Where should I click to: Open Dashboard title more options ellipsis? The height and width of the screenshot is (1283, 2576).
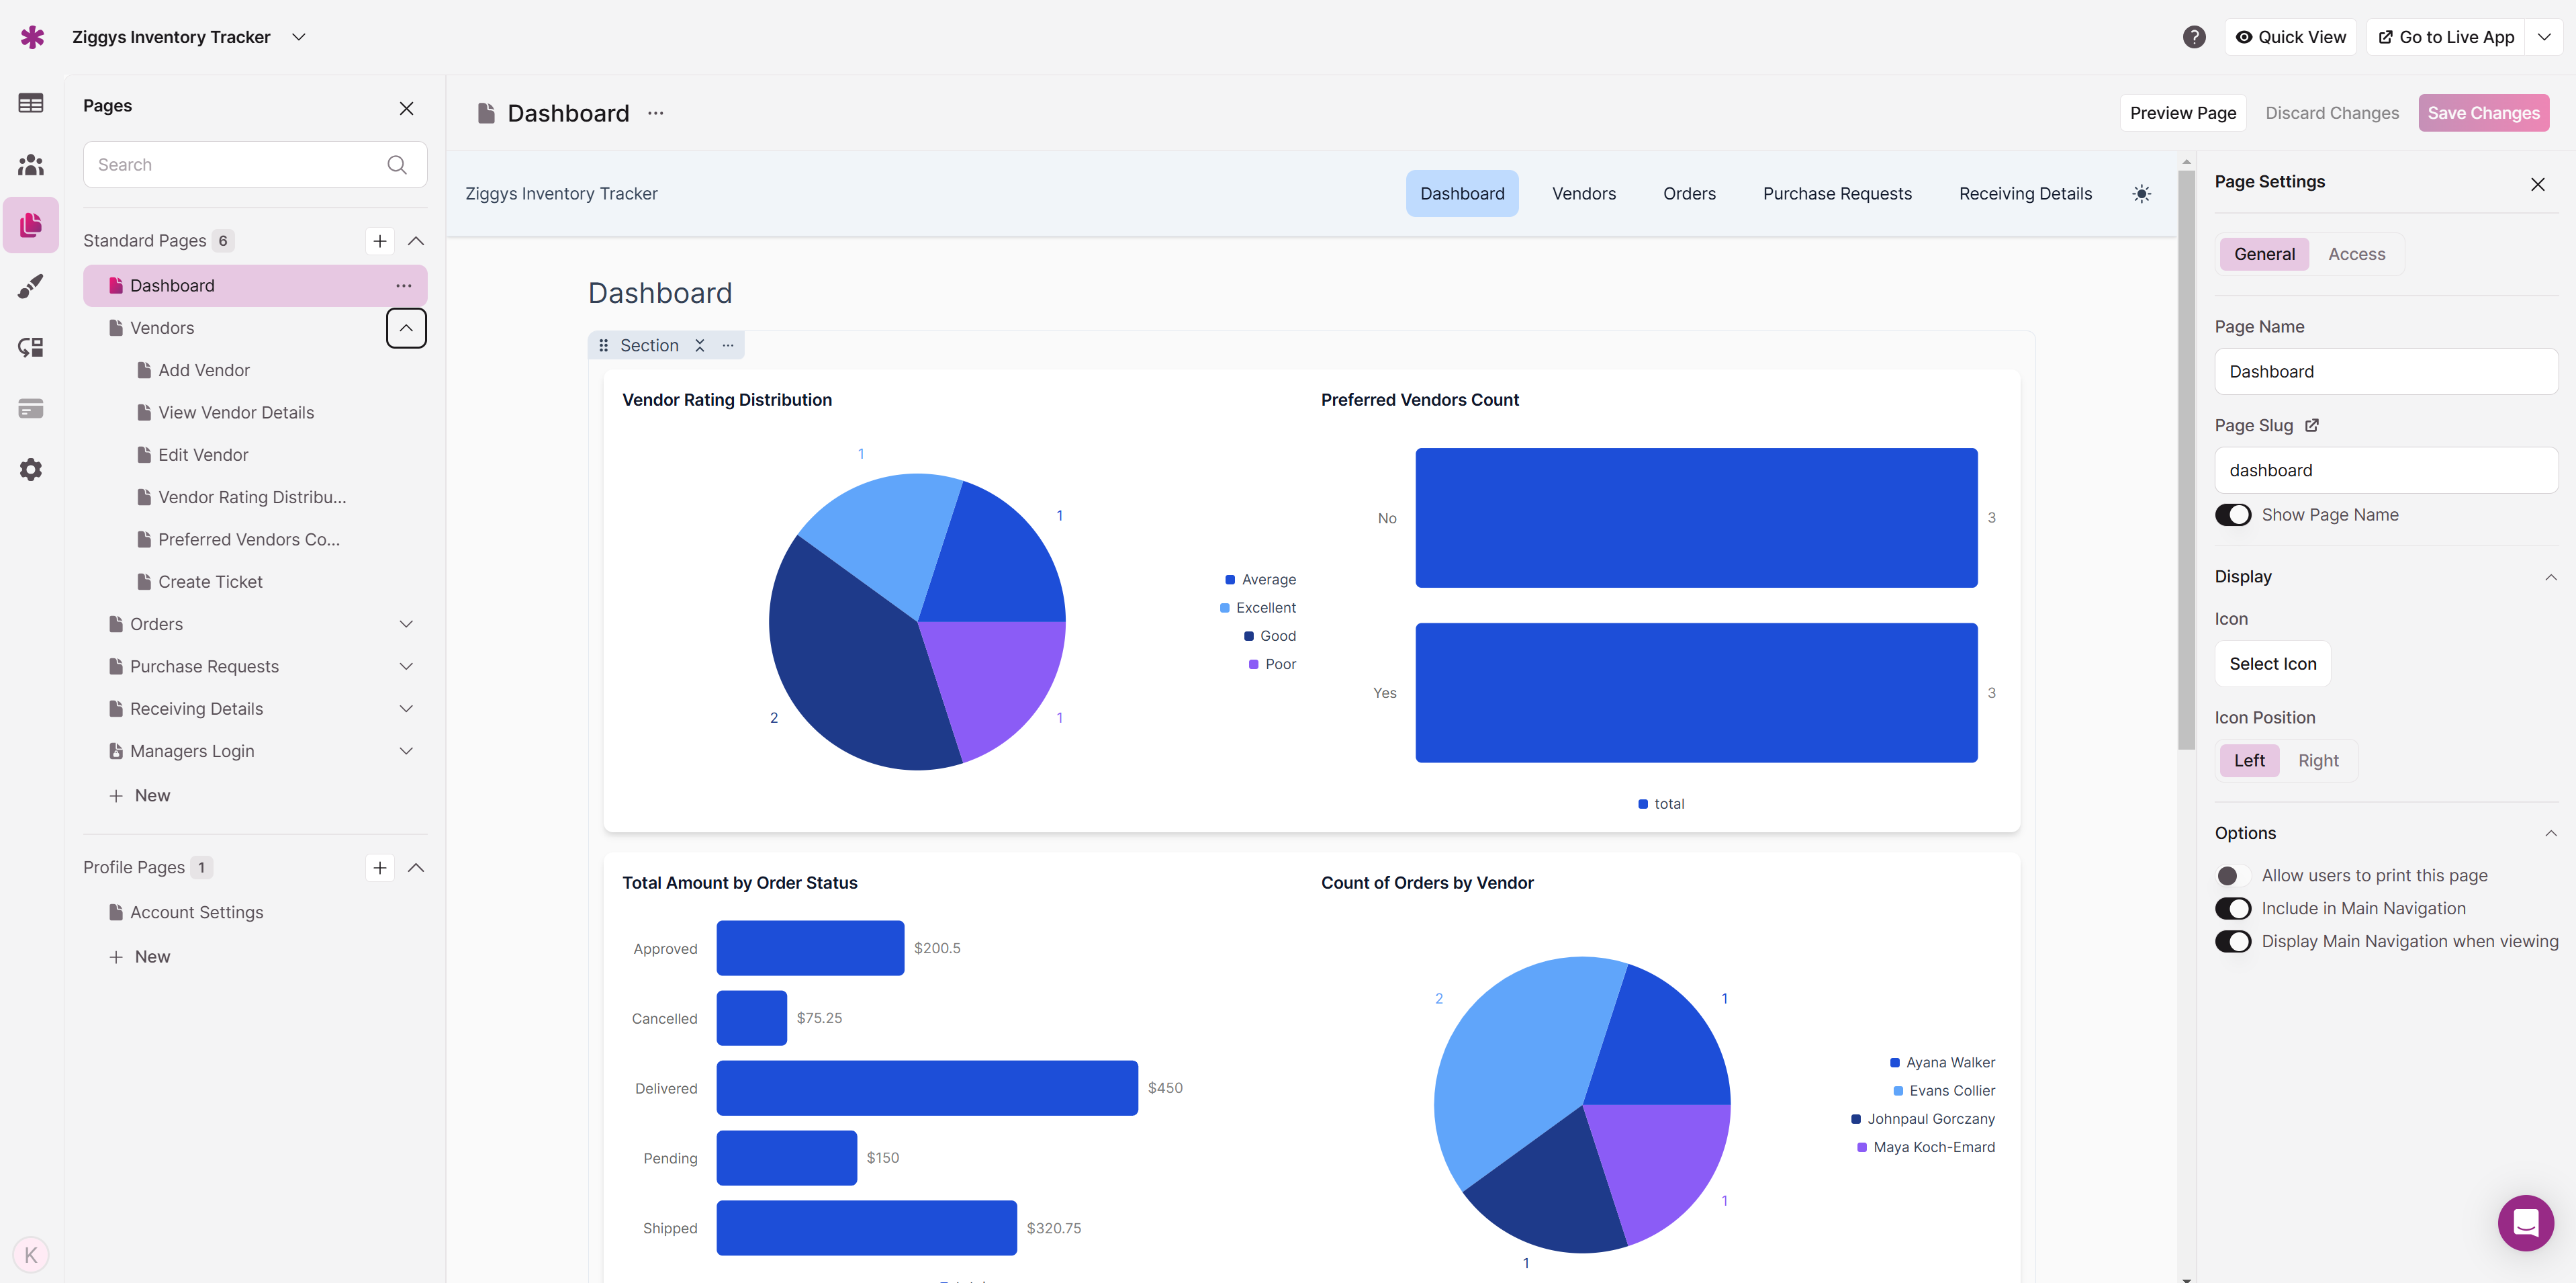656,113
